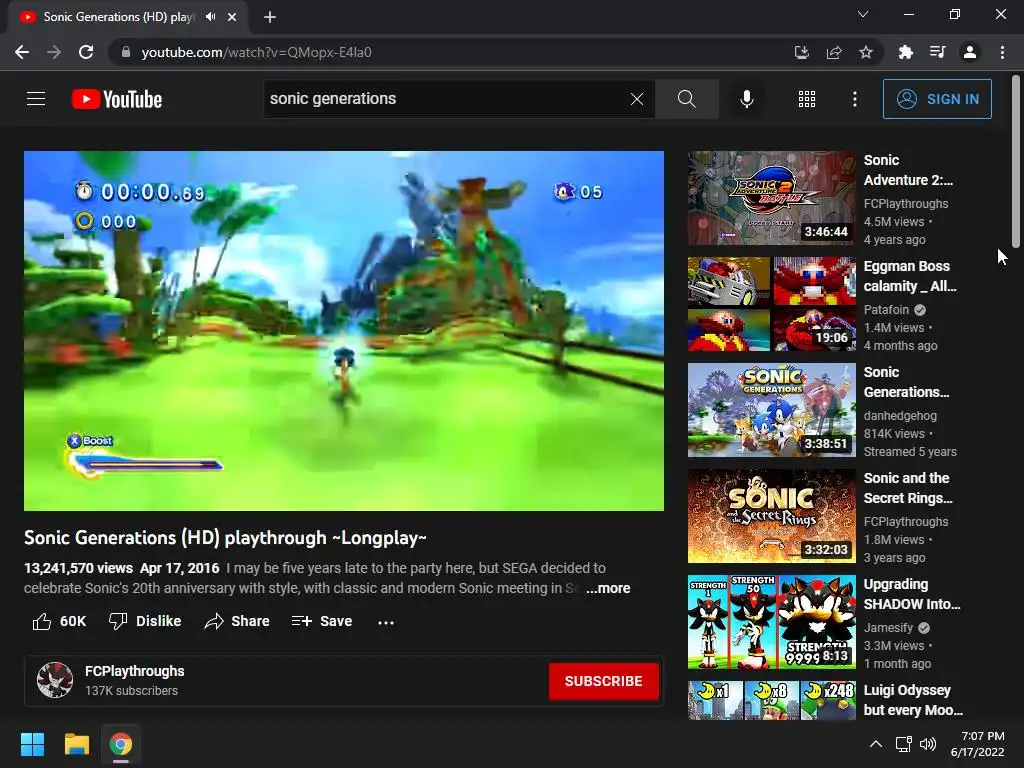The image size is (1024, 768).
Task: Open Sonic and the Secret Rings title
Action: point(908,488)
